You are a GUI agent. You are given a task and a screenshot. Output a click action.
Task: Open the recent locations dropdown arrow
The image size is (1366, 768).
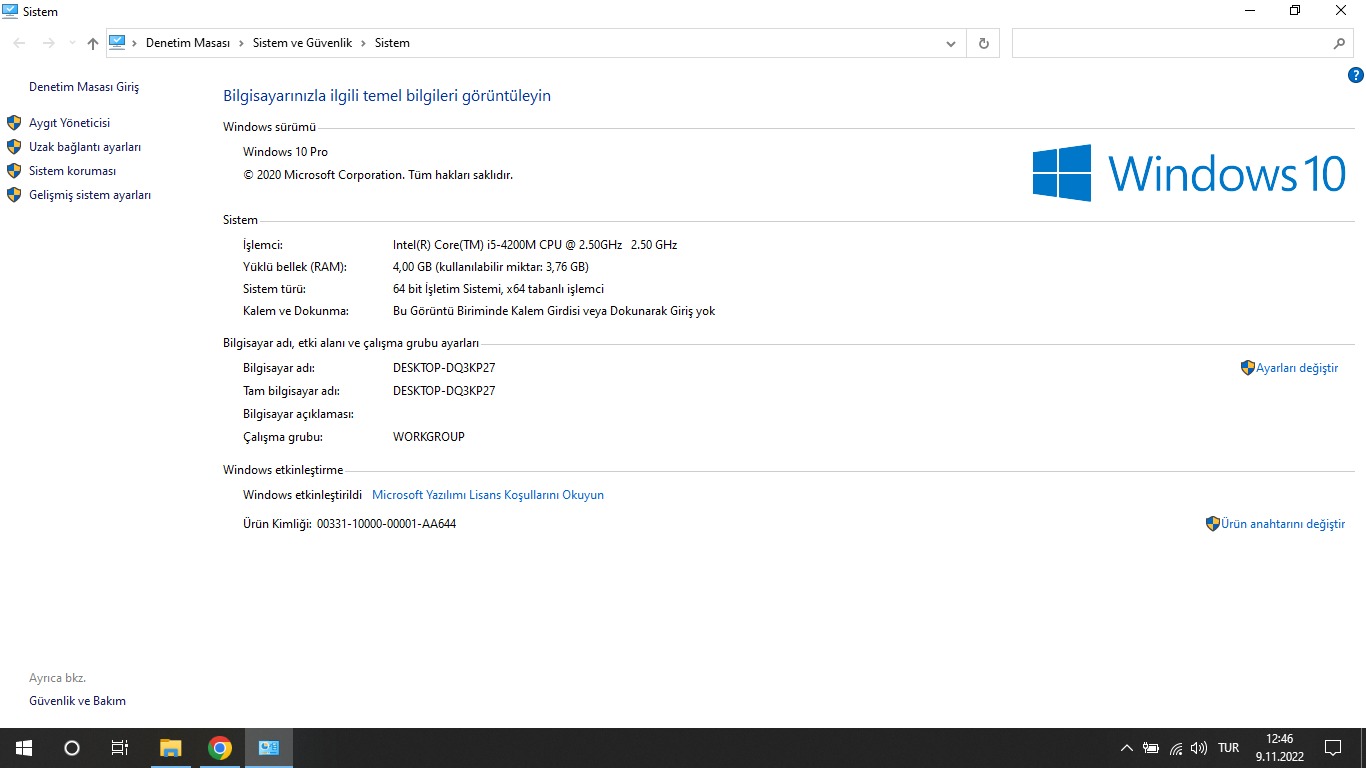coord(72,43)
